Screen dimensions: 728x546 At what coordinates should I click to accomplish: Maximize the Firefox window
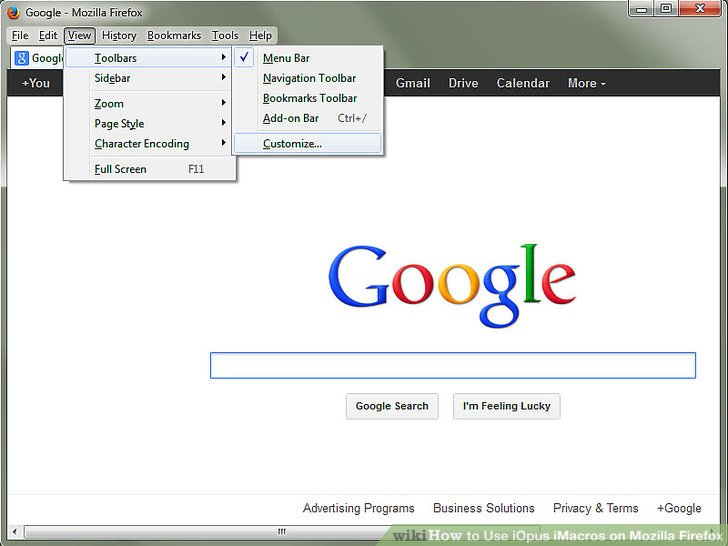click(666, 9)
